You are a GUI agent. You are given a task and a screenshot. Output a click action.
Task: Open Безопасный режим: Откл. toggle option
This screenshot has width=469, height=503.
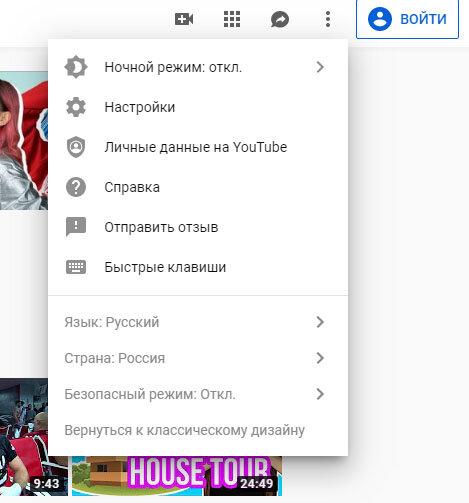(198, 394)
